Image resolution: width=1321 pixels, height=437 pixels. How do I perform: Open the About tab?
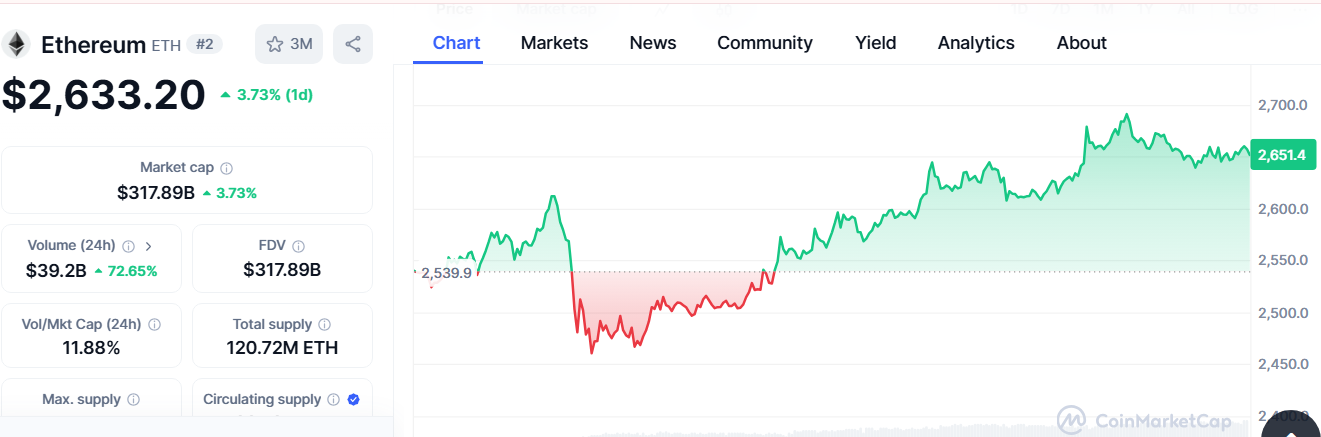[1082, 43]
